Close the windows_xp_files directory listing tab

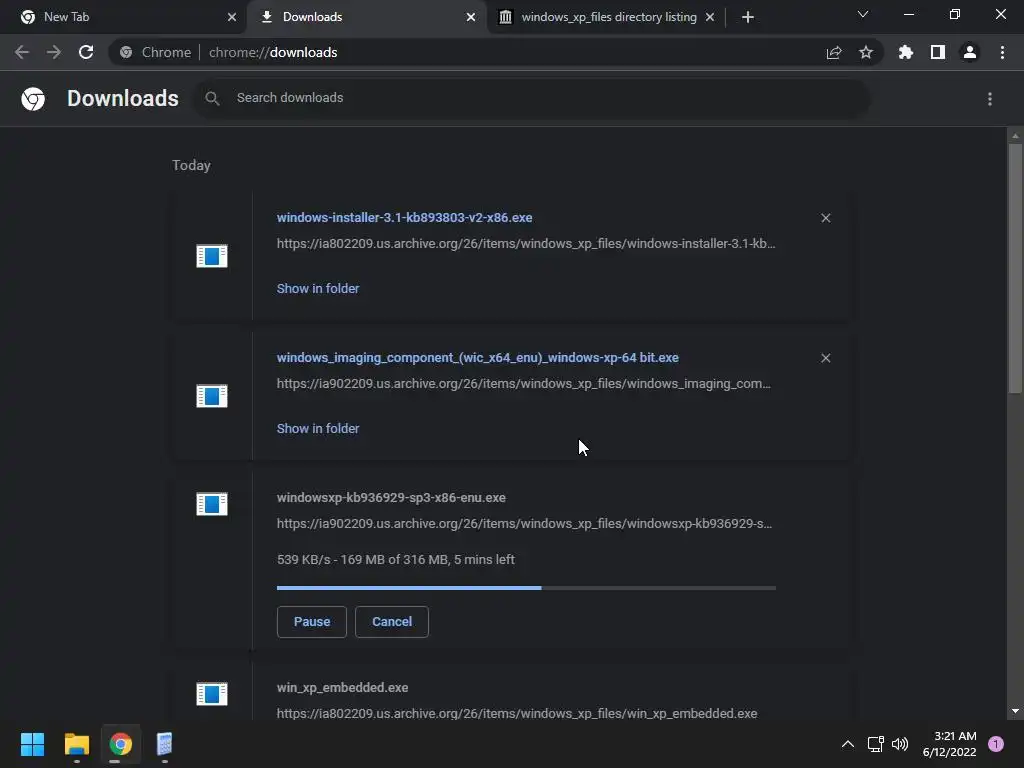710,17
